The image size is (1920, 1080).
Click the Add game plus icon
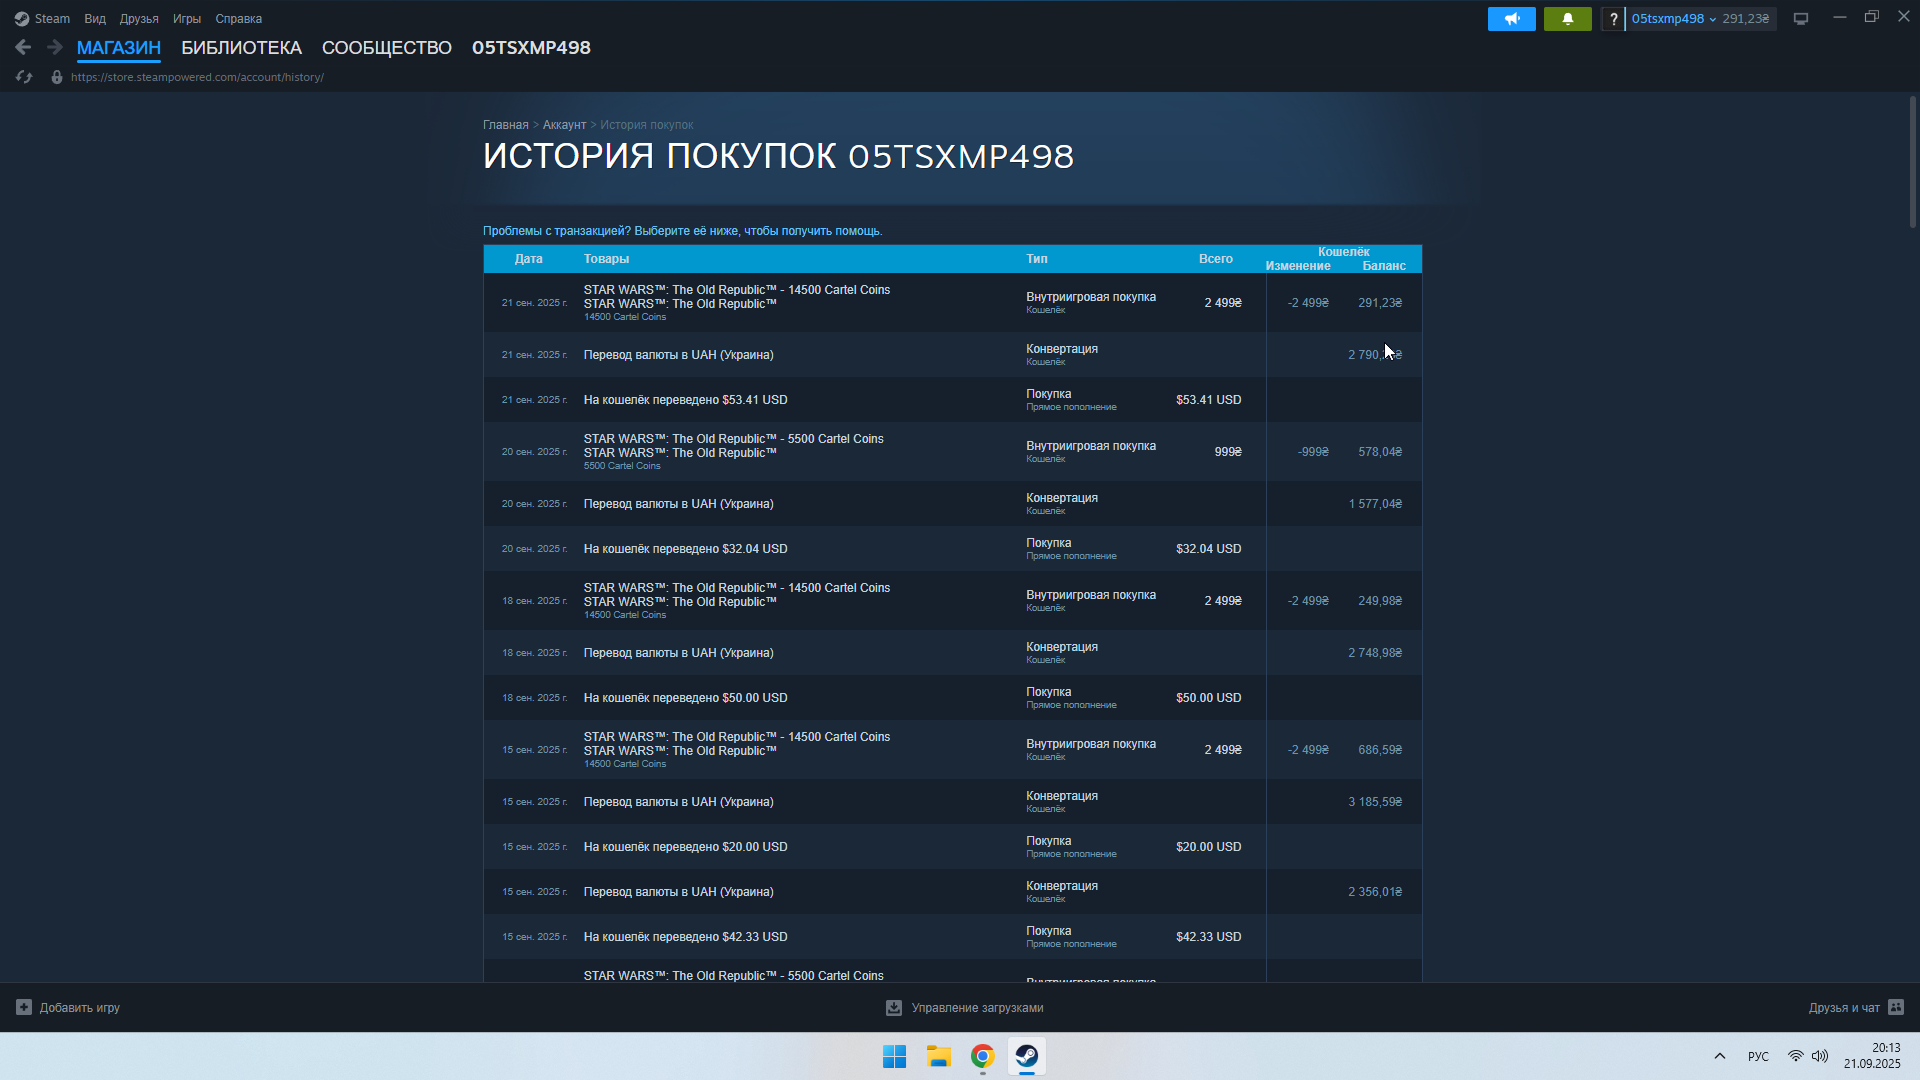(24, 1007)
